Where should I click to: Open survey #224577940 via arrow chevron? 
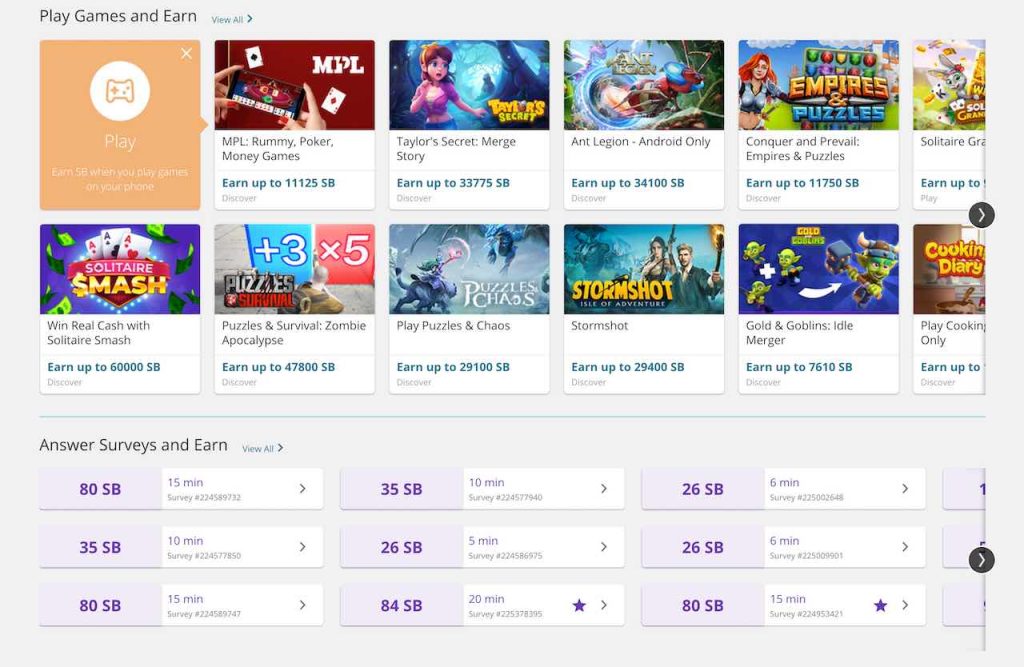(x=604, y=489)
